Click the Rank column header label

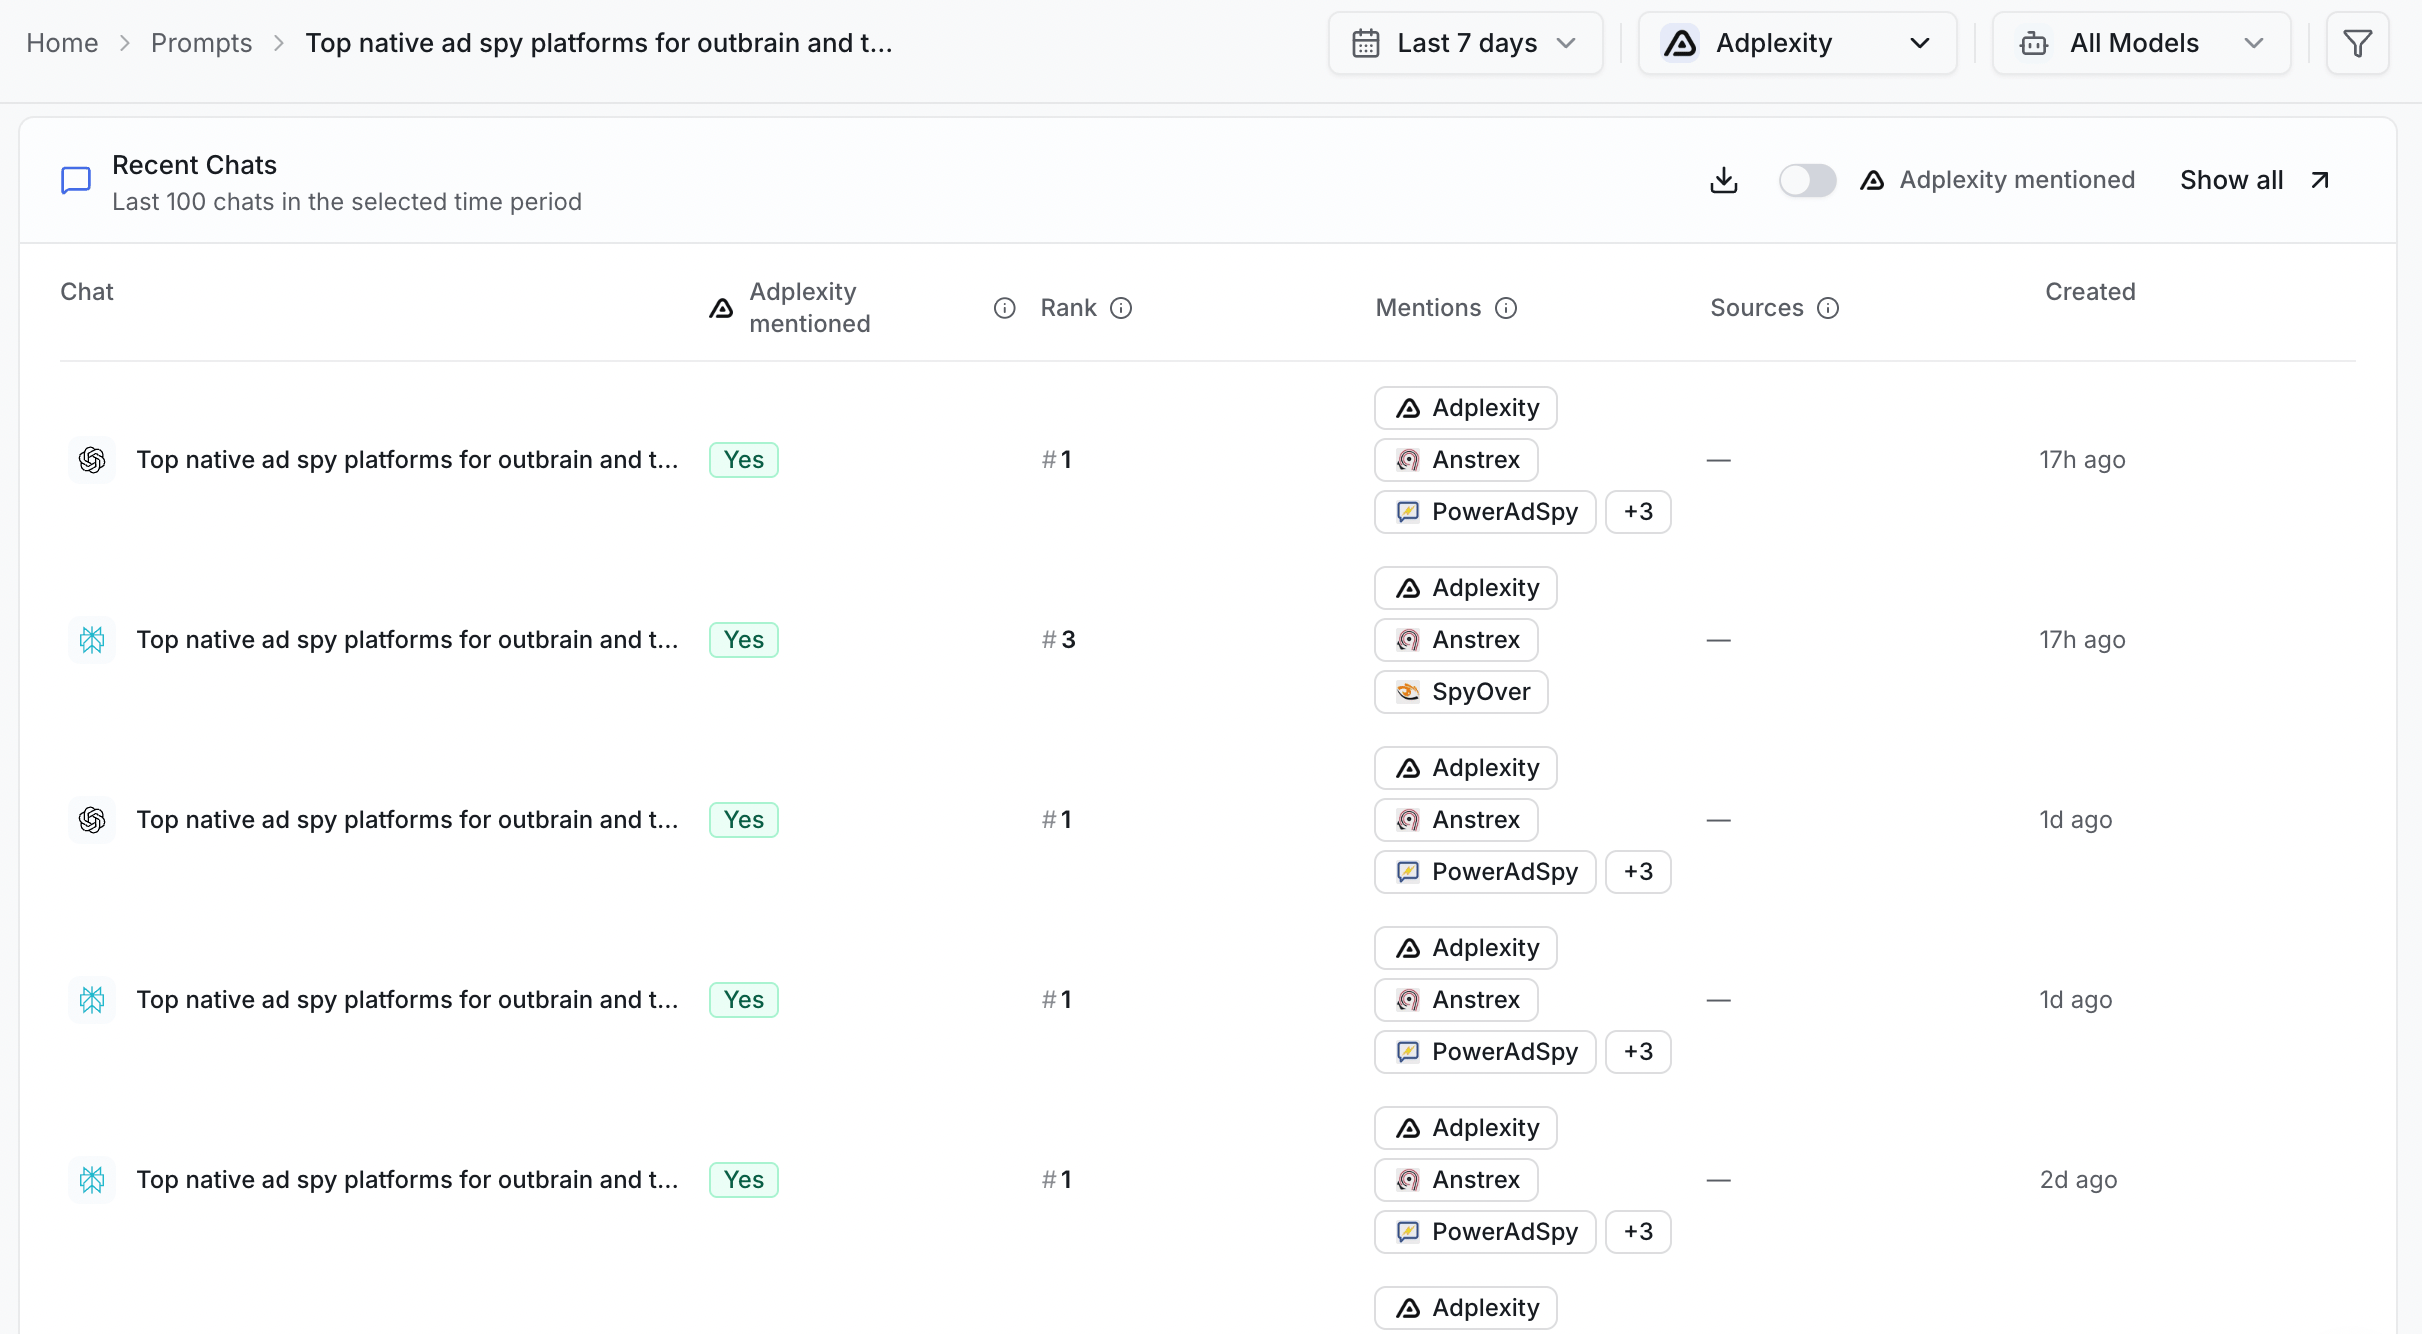[x=1068, y=308]
